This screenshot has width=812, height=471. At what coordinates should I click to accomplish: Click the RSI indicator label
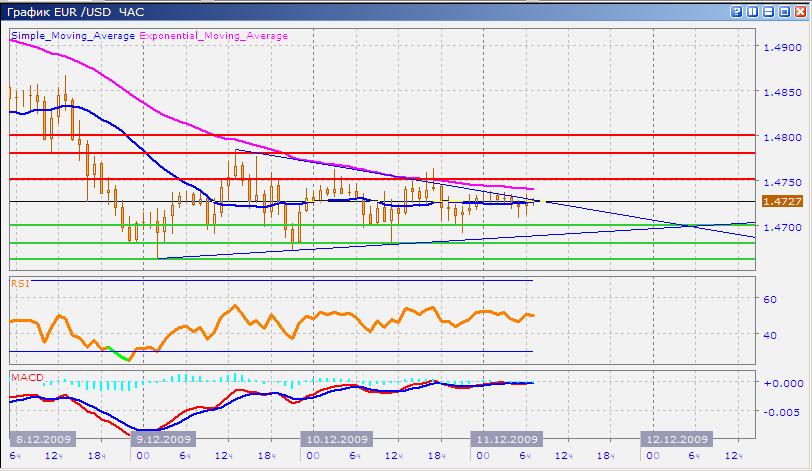point(20,283)
